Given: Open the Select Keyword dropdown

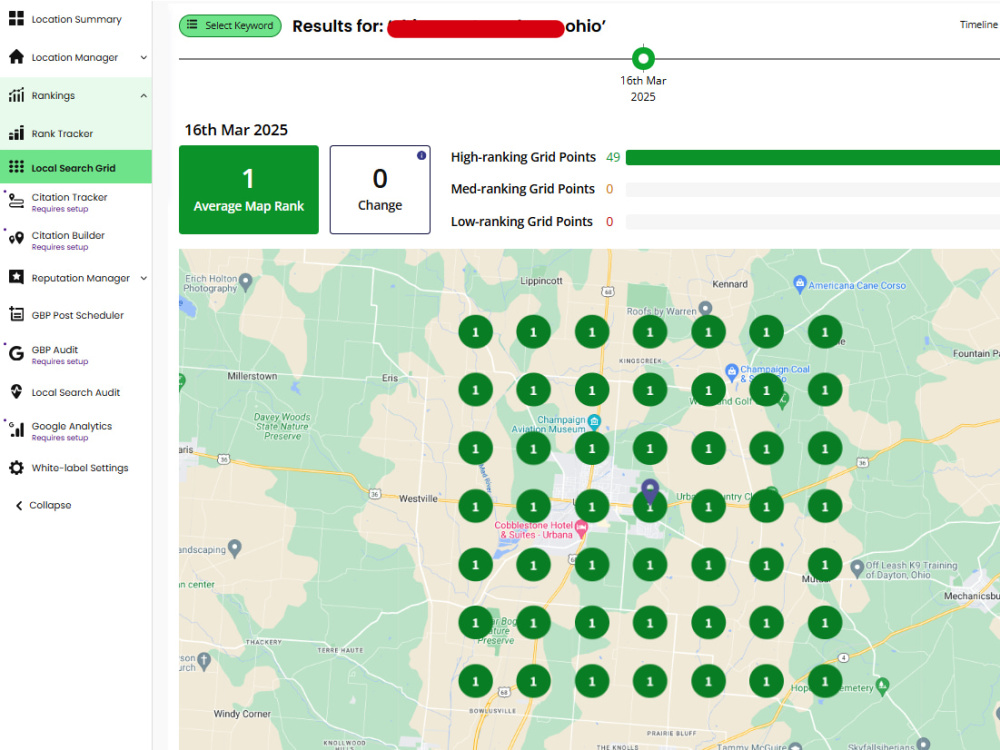Looking at the screenshot, I should pyautogui.click(x=230, y=26).
